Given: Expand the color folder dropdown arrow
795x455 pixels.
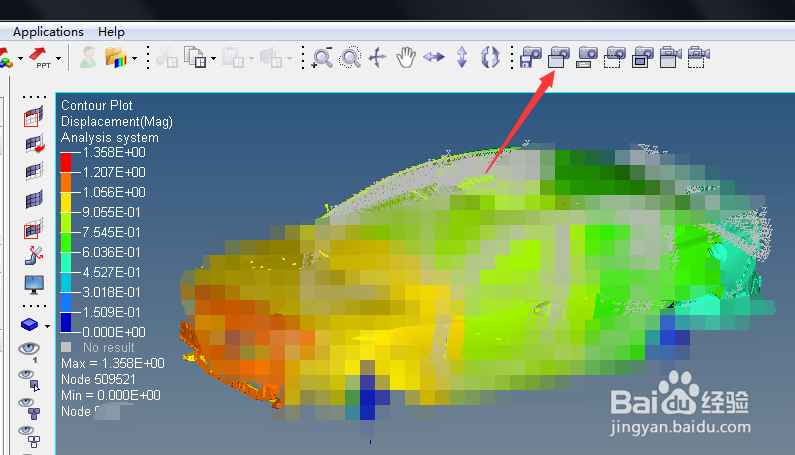Looking at the screenshot, I should (134, 58).
